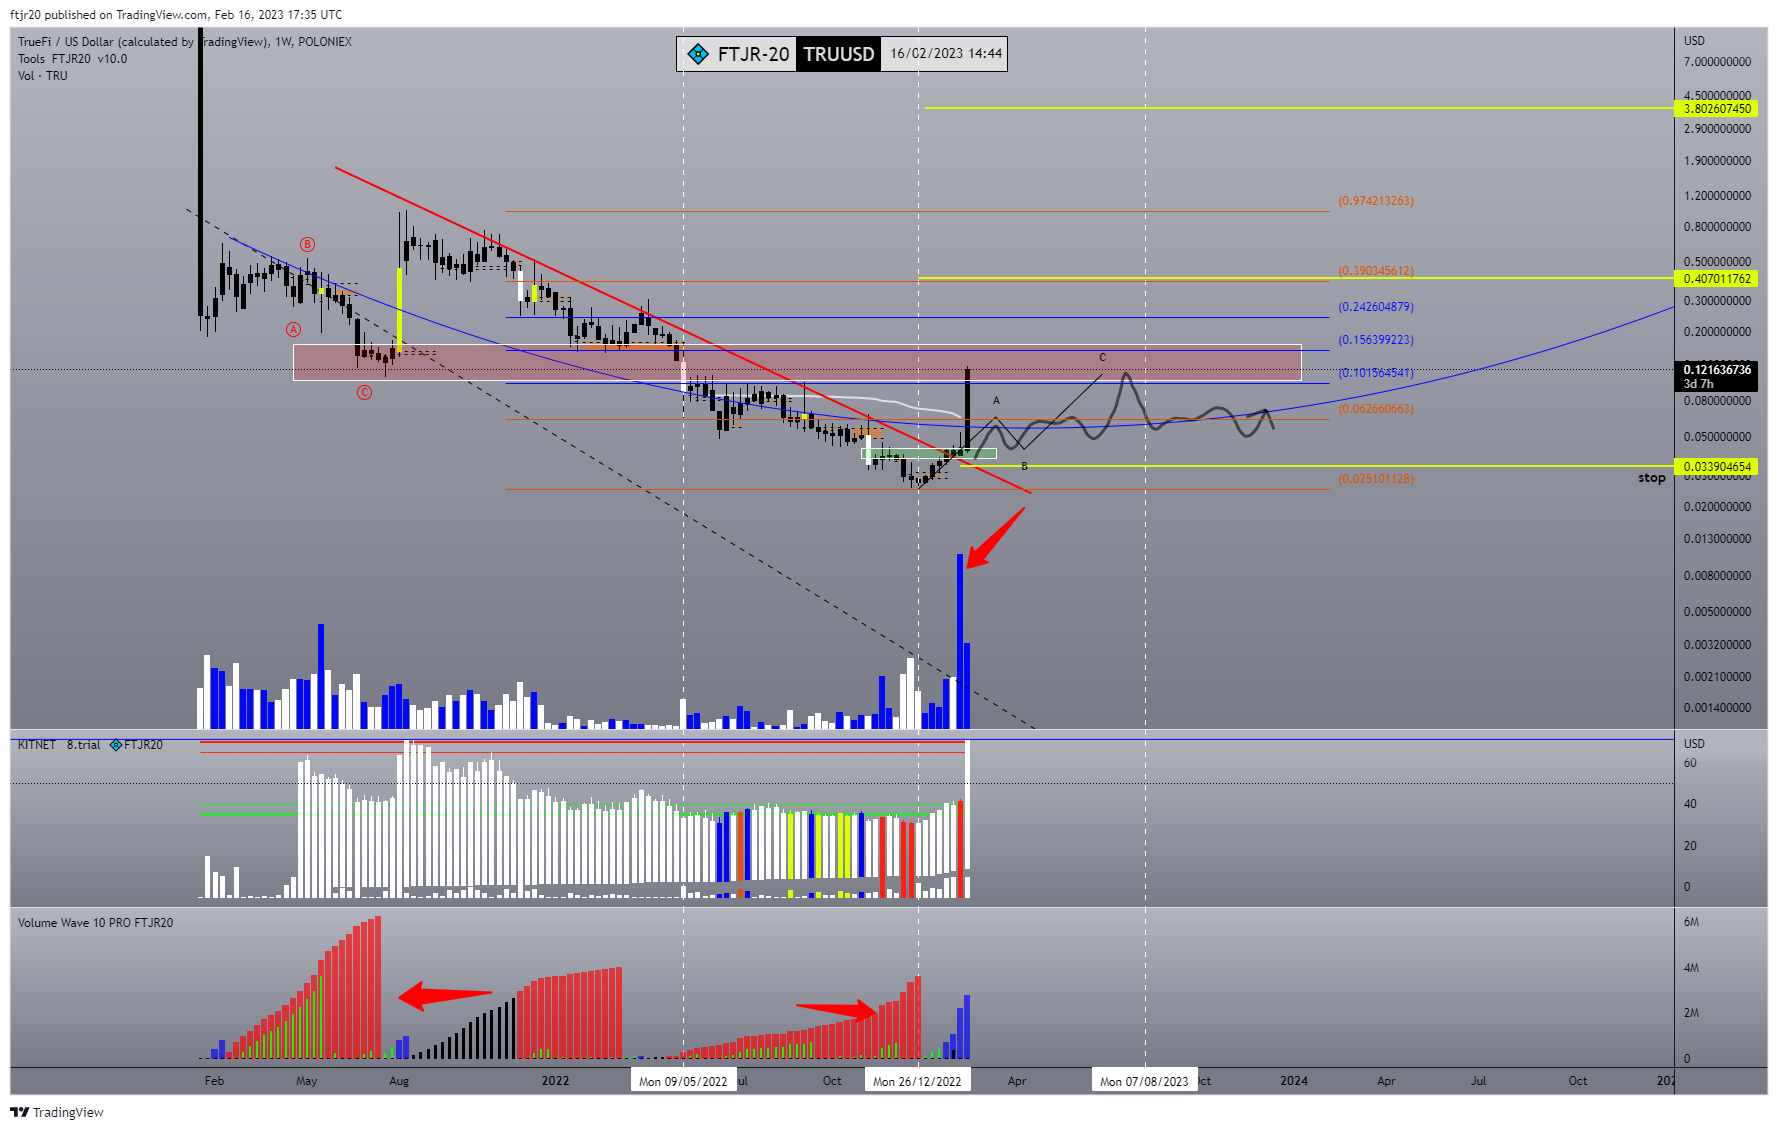Select the (0.390345612) fib level label
1778x1130 pixels.
[x=1376, y=271]
